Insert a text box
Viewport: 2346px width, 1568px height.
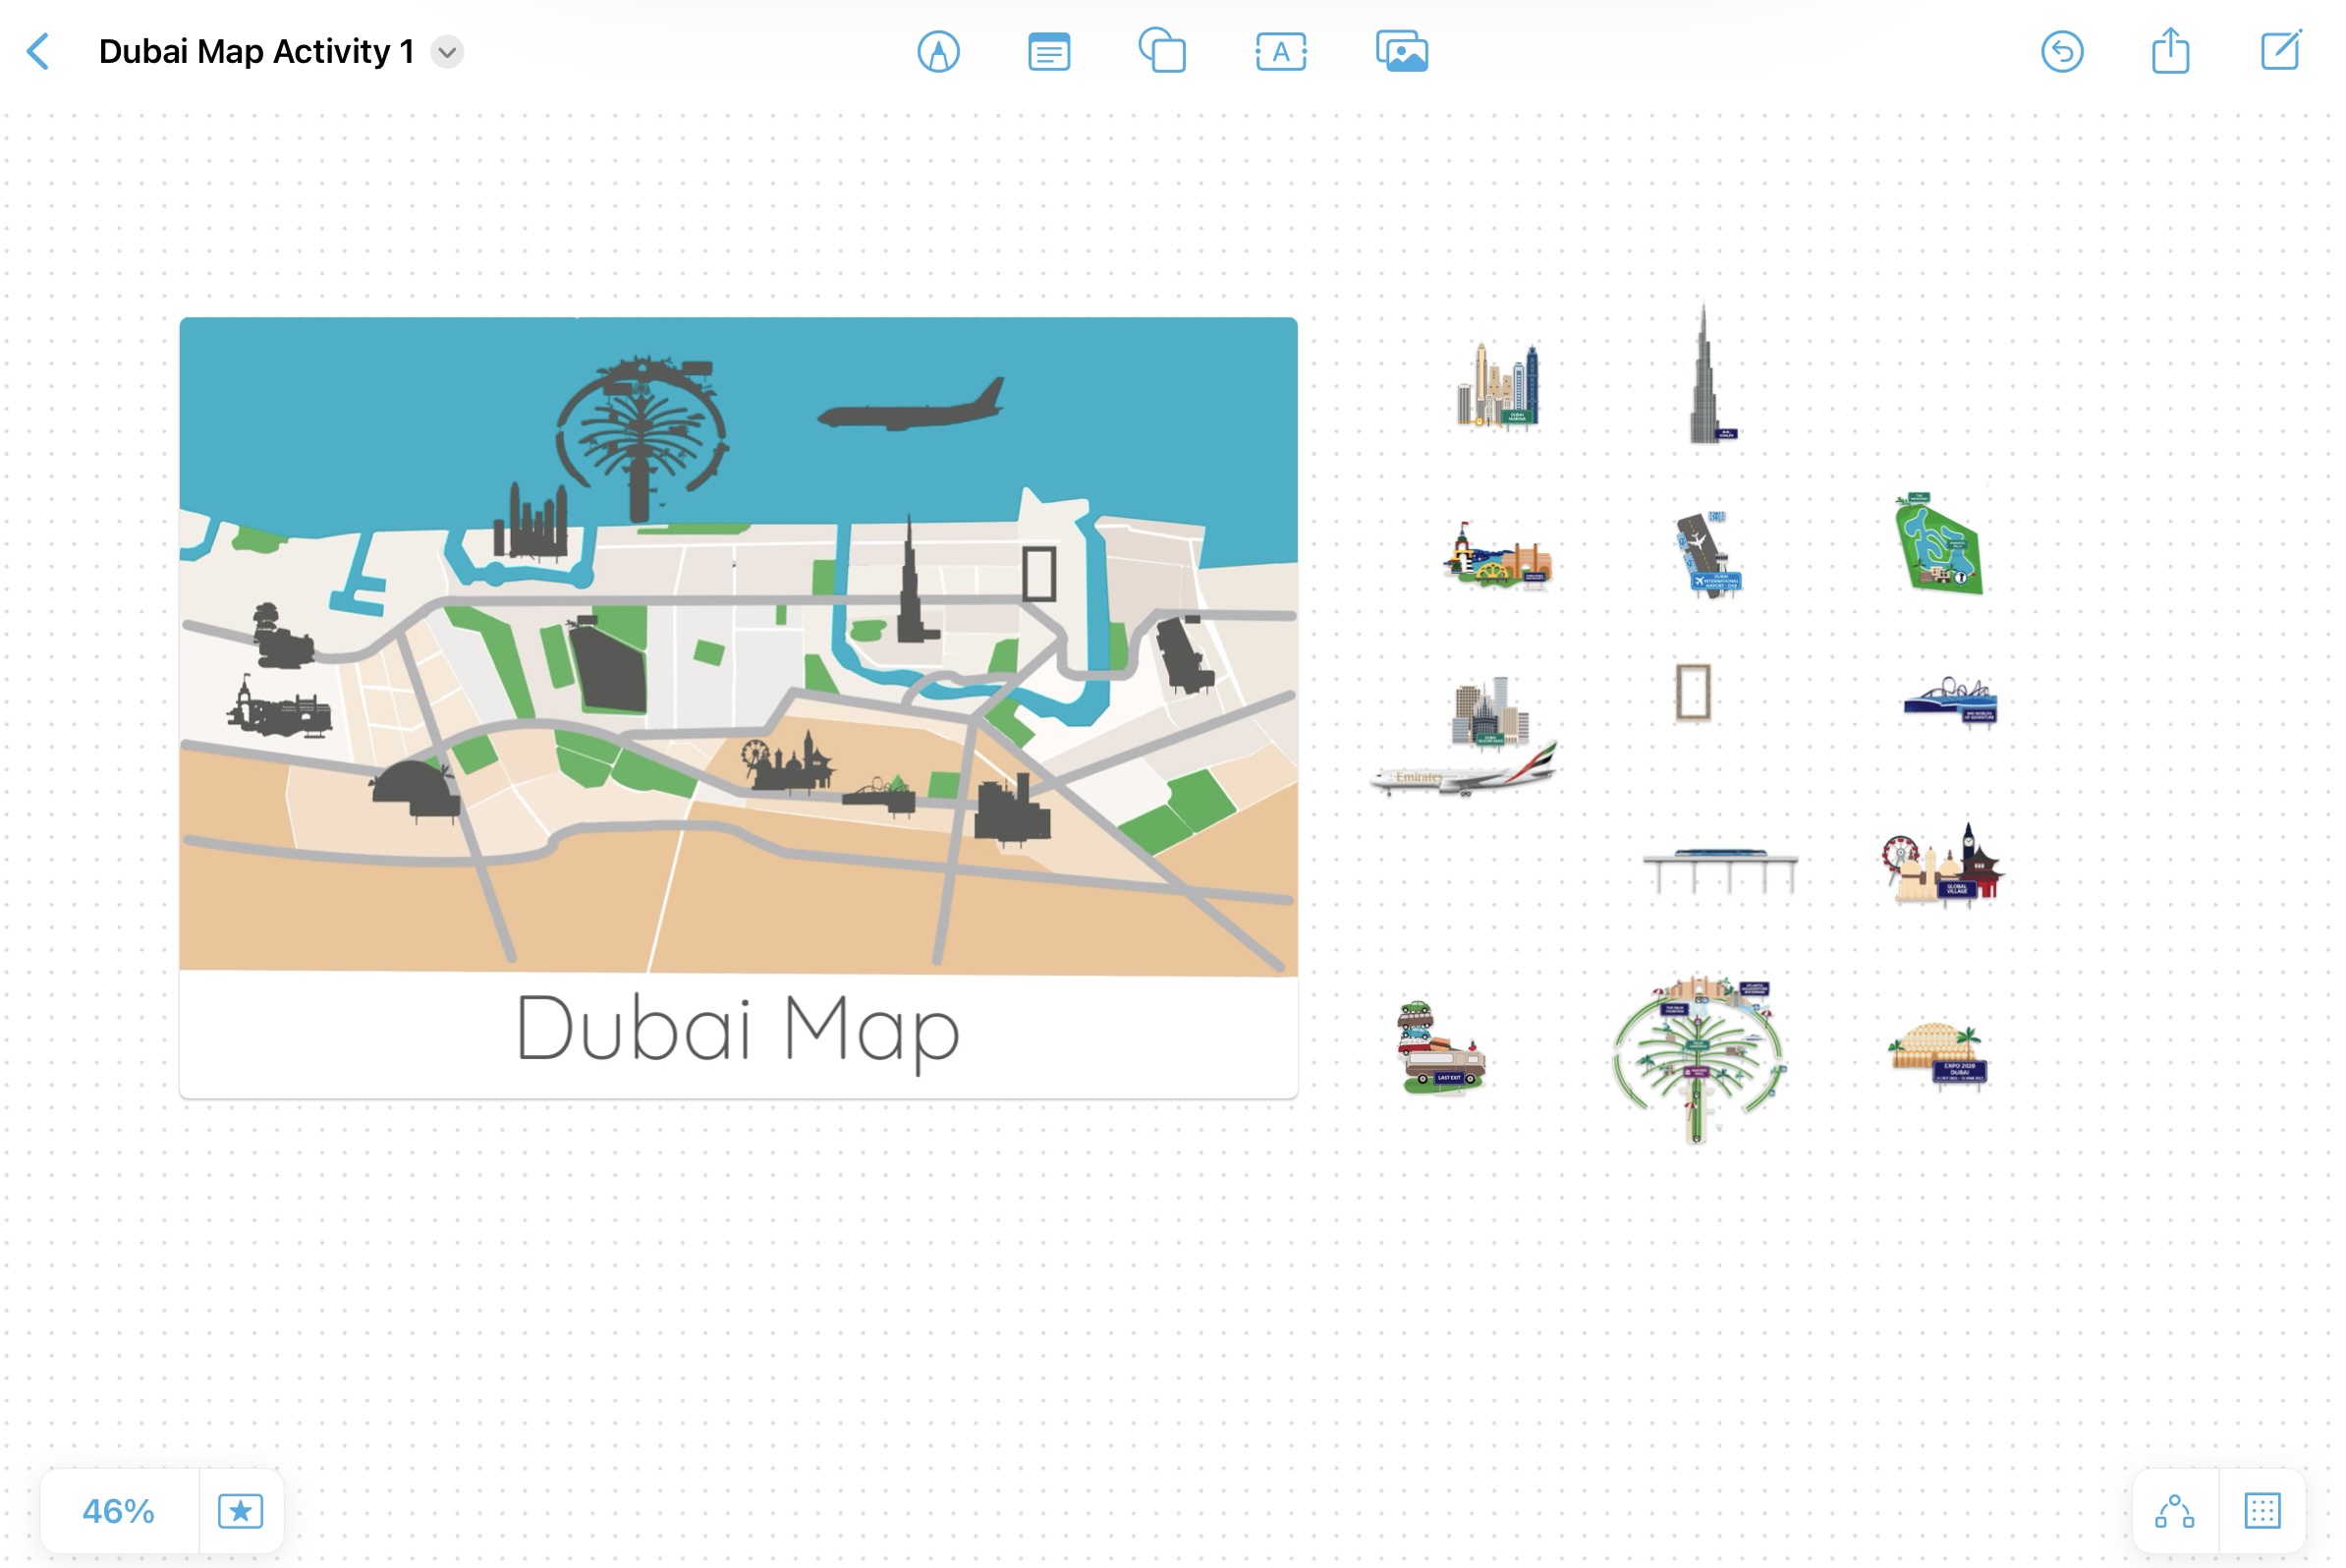tap(1280, 52)
